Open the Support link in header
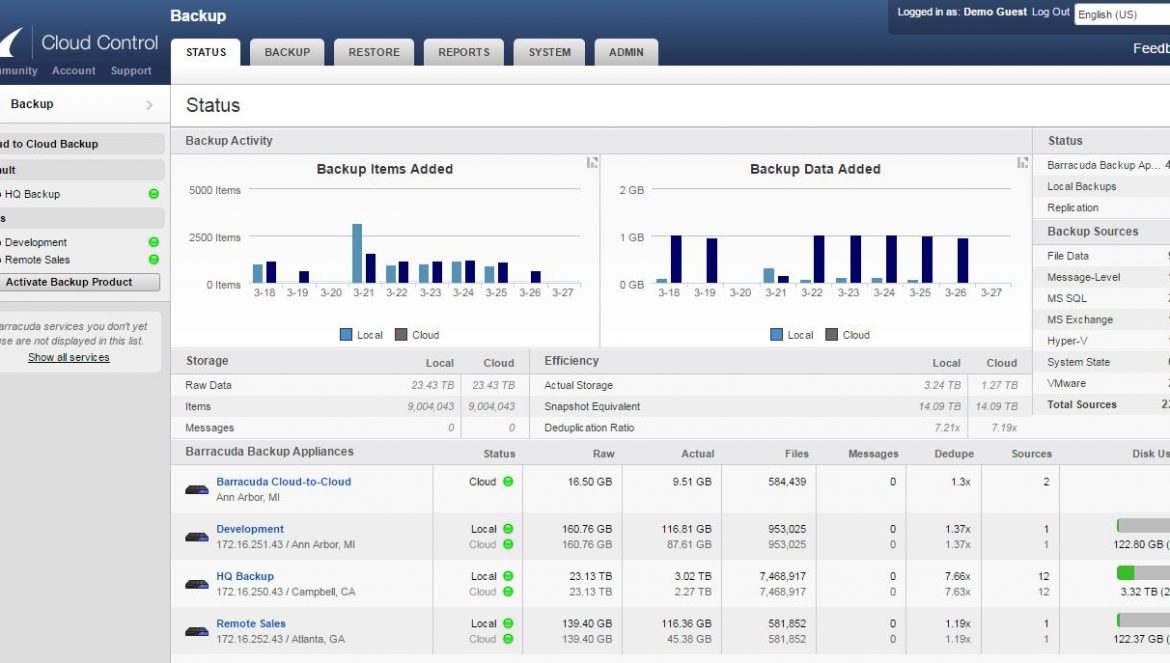 click(131, 71)
